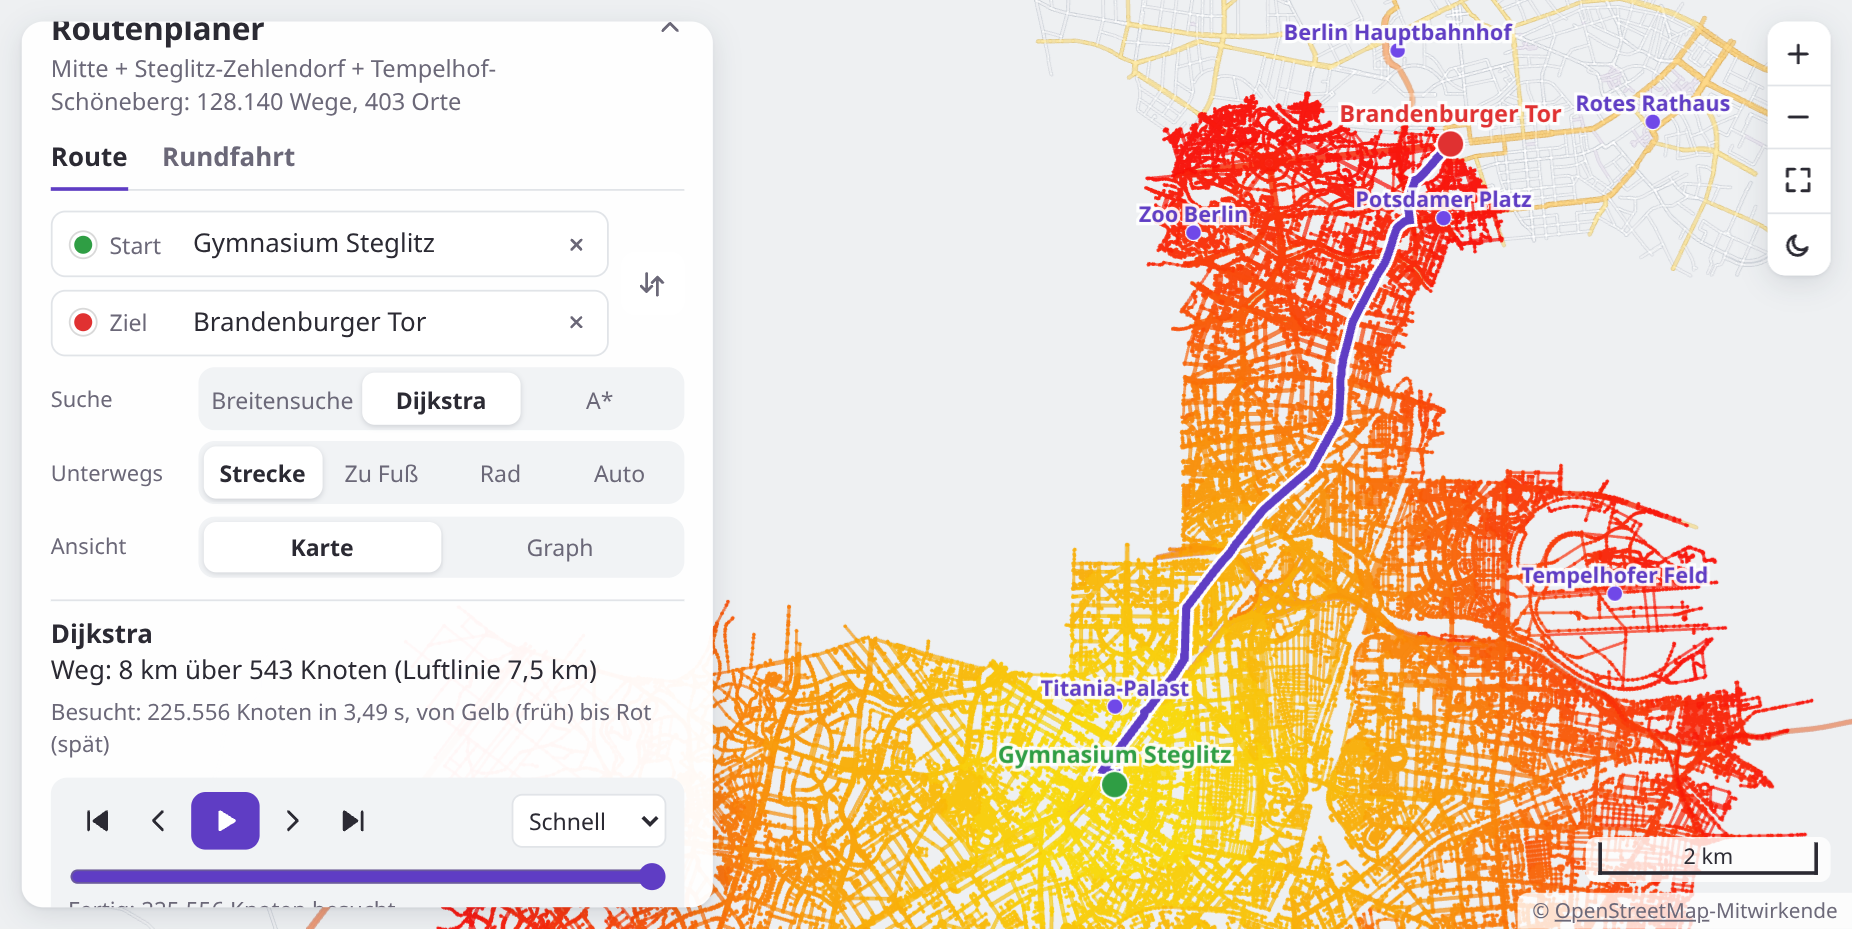This screenshot has height=929, width=1852.
Task: Collapse the Routenplaner panel with the chevron
Action: pyautogui.click(x=670, y=28)
